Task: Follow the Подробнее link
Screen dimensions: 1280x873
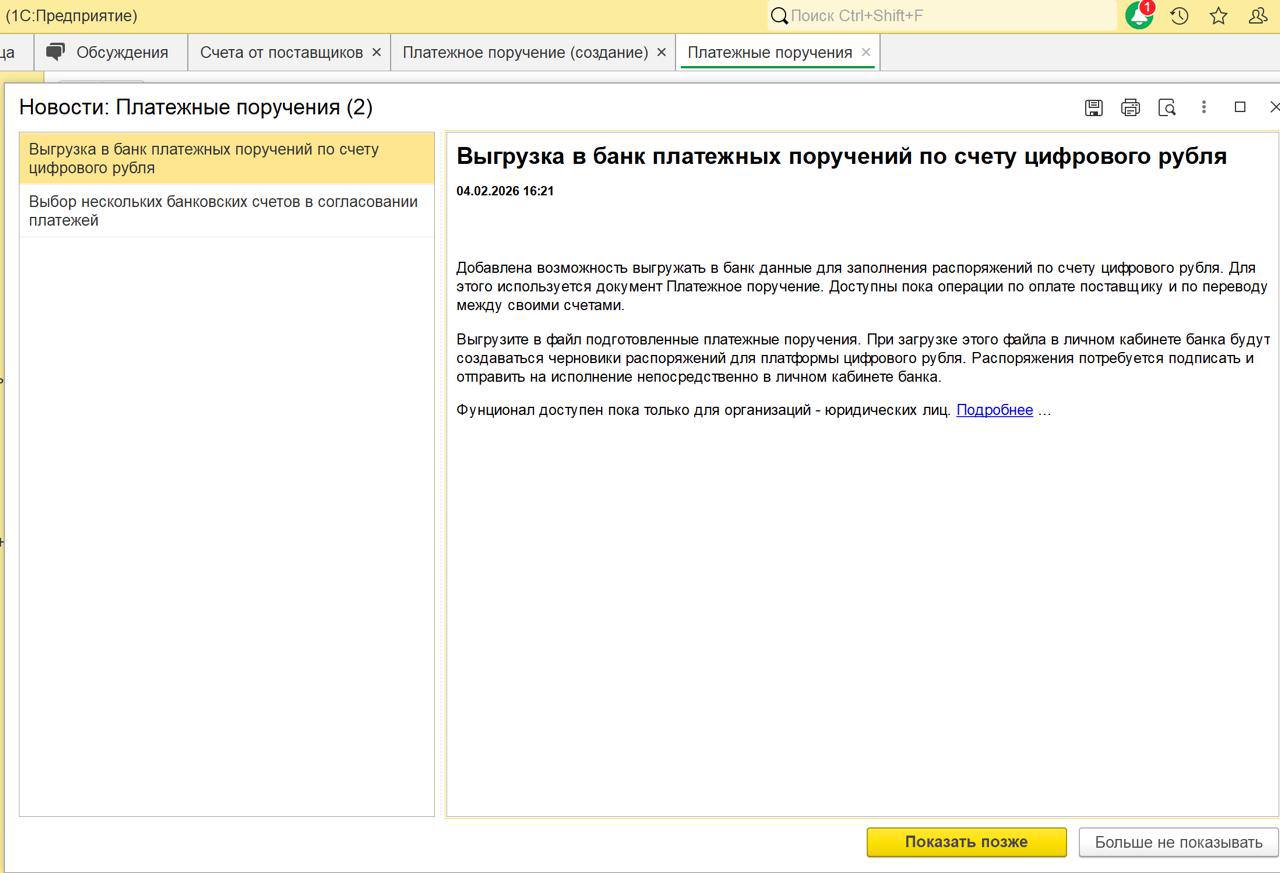Action: point(994,410)
